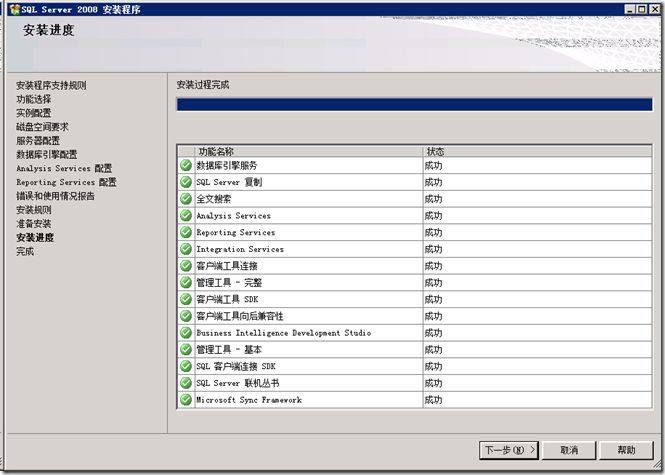Click the success icon for SQL Server 复制
Image resolution: width=665 pixels, height=475 pixels.
tap(186, 182)
